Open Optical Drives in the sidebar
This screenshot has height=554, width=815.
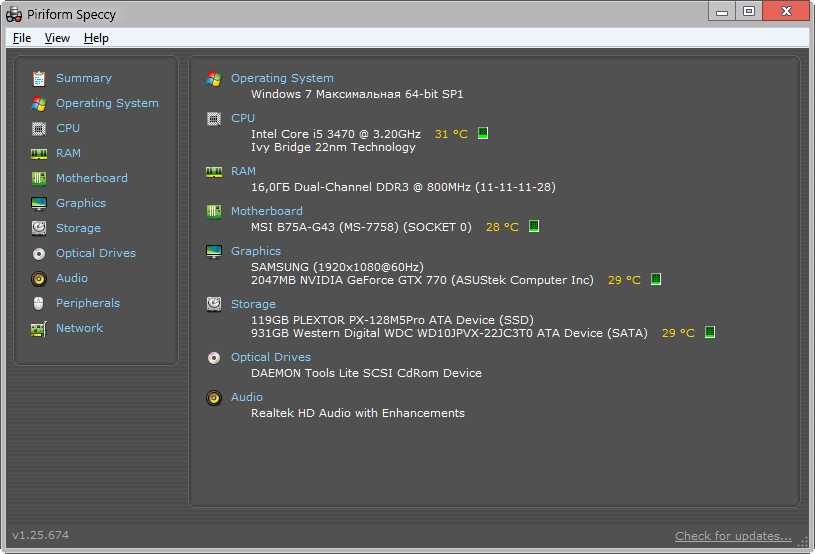click(x=96, y=253)
